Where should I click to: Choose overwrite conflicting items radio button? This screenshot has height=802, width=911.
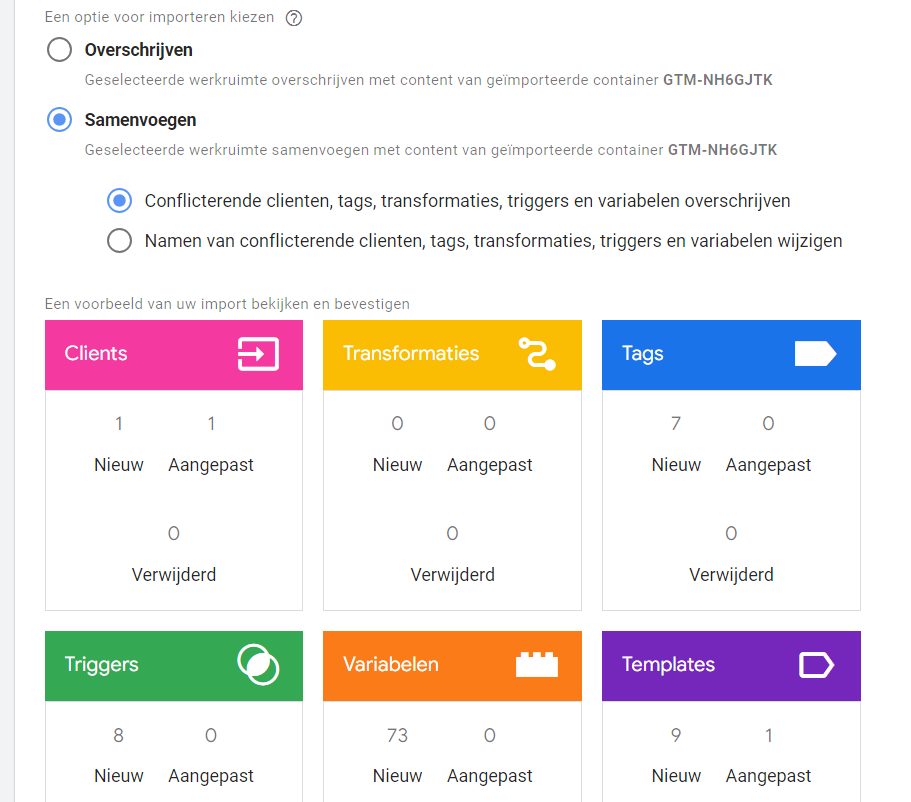[x=120, y=201]
